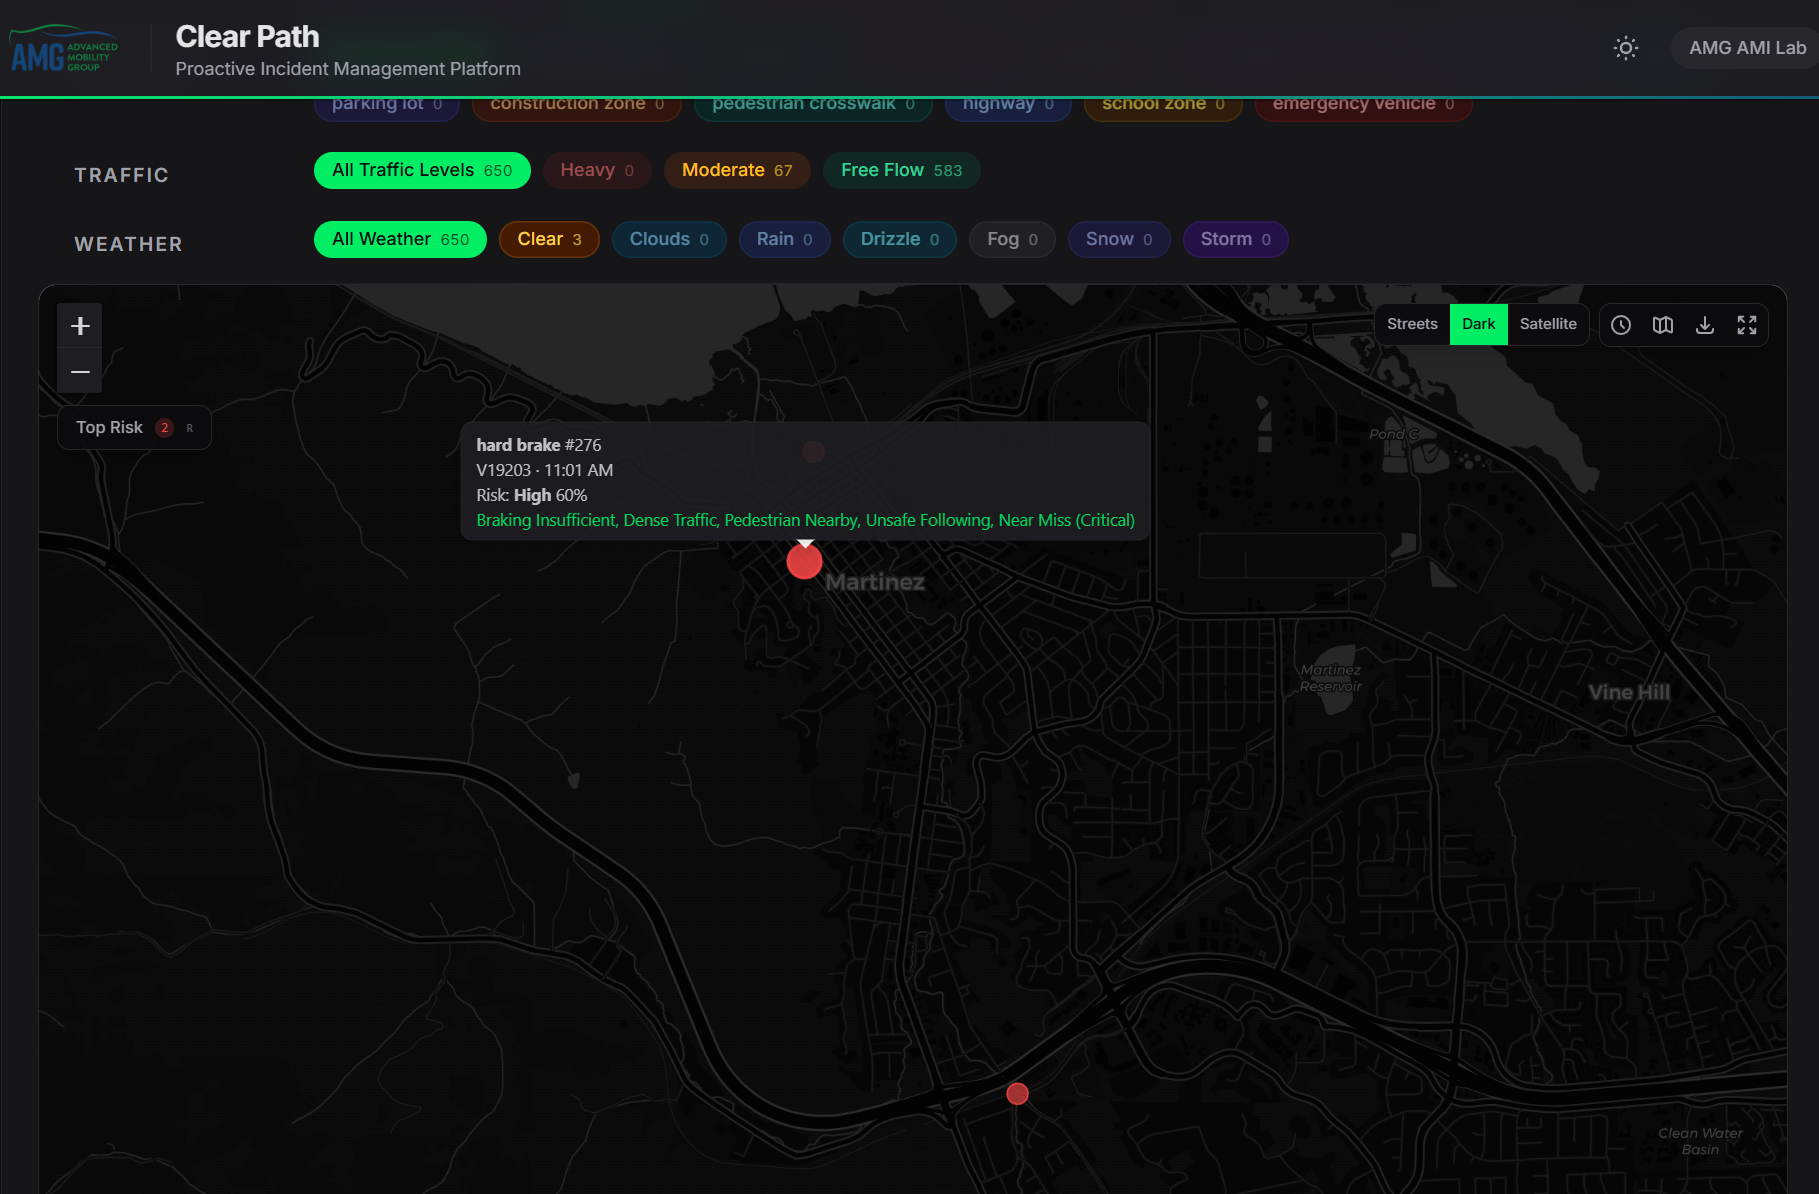Filter by Moderate traffic

coord(737,170)
